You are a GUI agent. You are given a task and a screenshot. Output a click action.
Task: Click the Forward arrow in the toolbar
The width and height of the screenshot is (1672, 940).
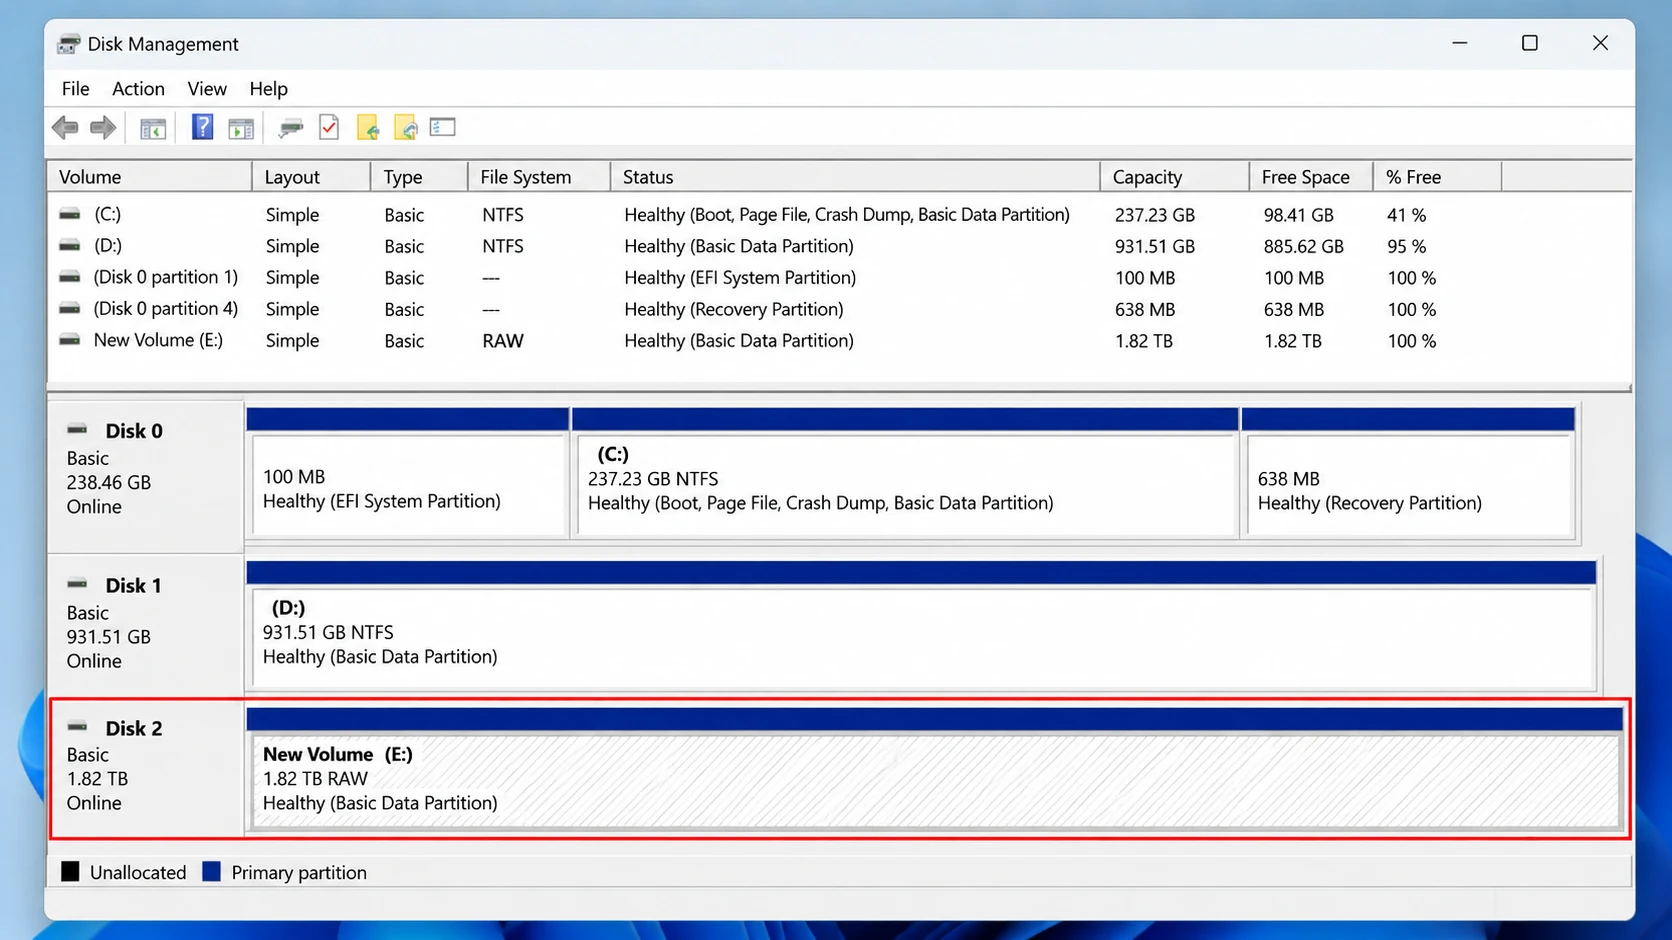(103, 128)
